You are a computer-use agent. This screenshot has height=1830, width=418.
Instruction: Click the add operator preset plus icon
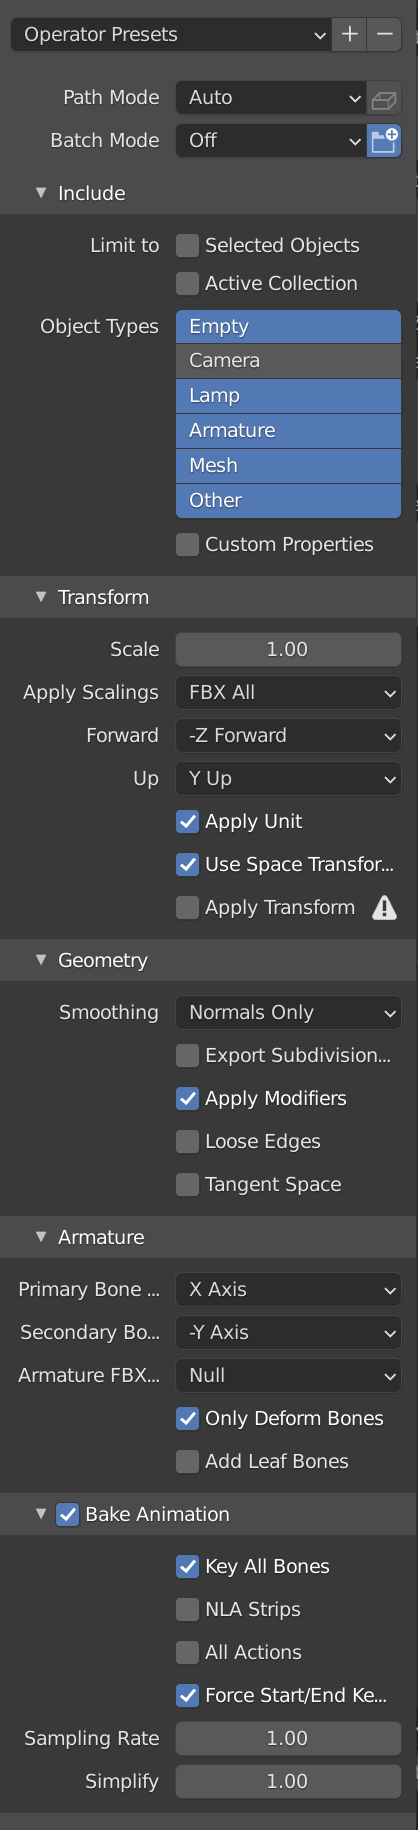click(x=349, y=34)
